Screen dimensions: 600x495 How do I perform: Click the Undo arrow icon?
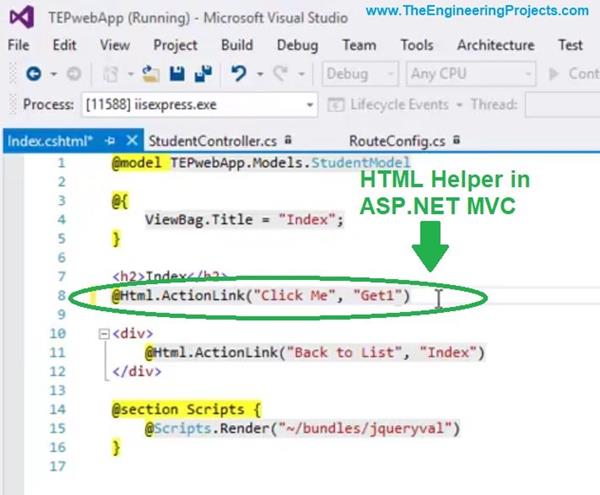coord(239,74)
